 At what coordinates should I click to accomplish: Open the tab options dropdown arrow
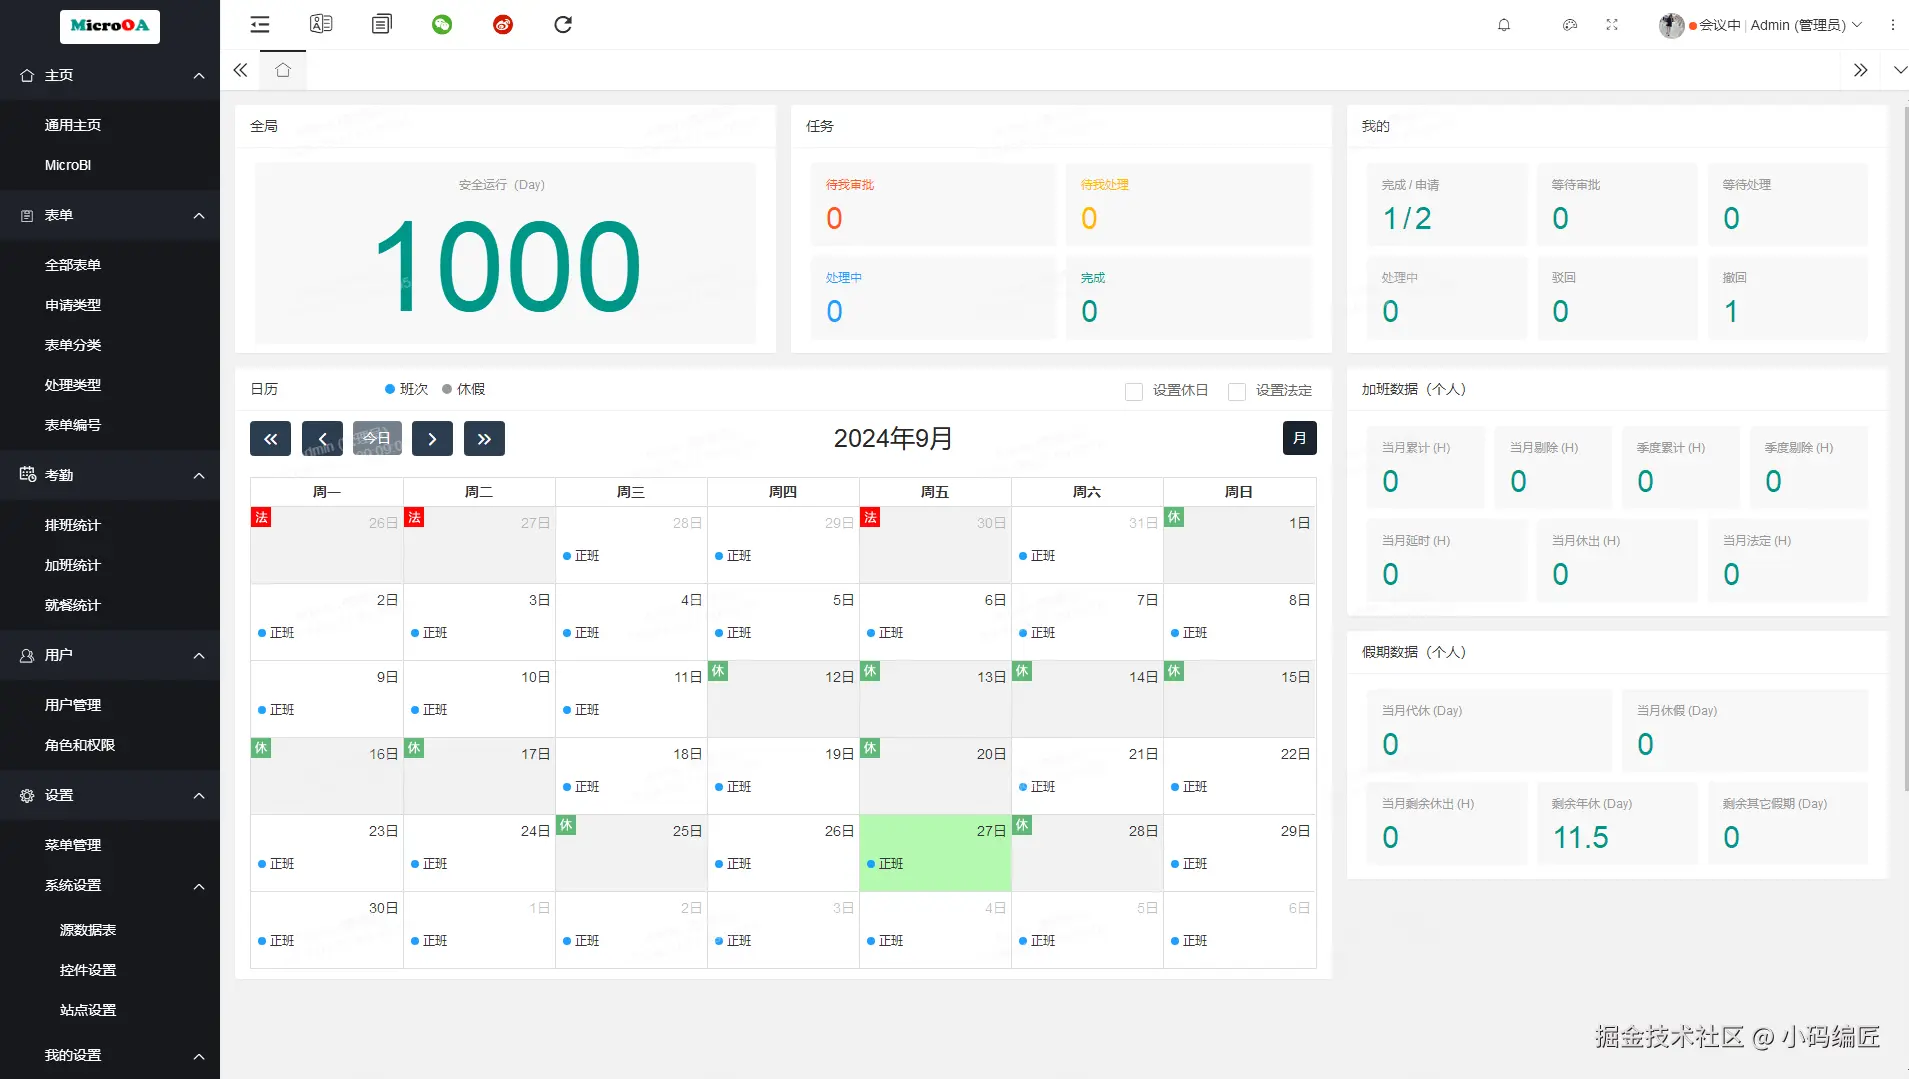point(1900,70)
